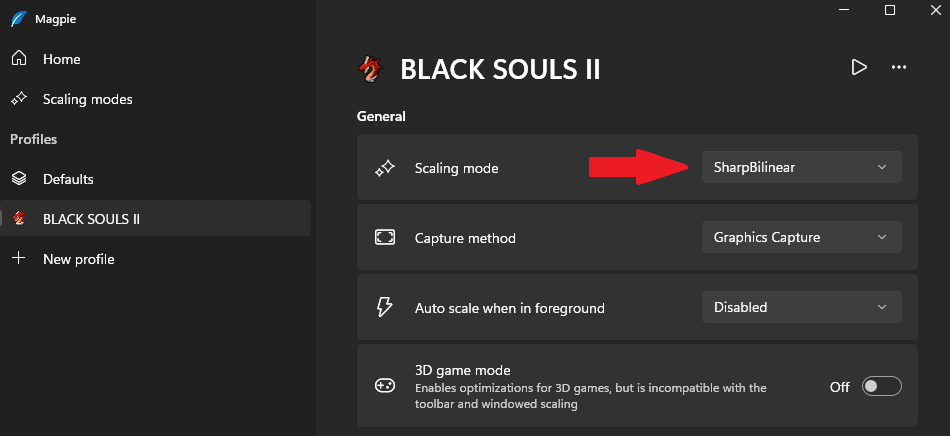Select the Defaults profile
Image resolution: width=950 pixels, height=436 pixels.
click(x=68, y=179)
